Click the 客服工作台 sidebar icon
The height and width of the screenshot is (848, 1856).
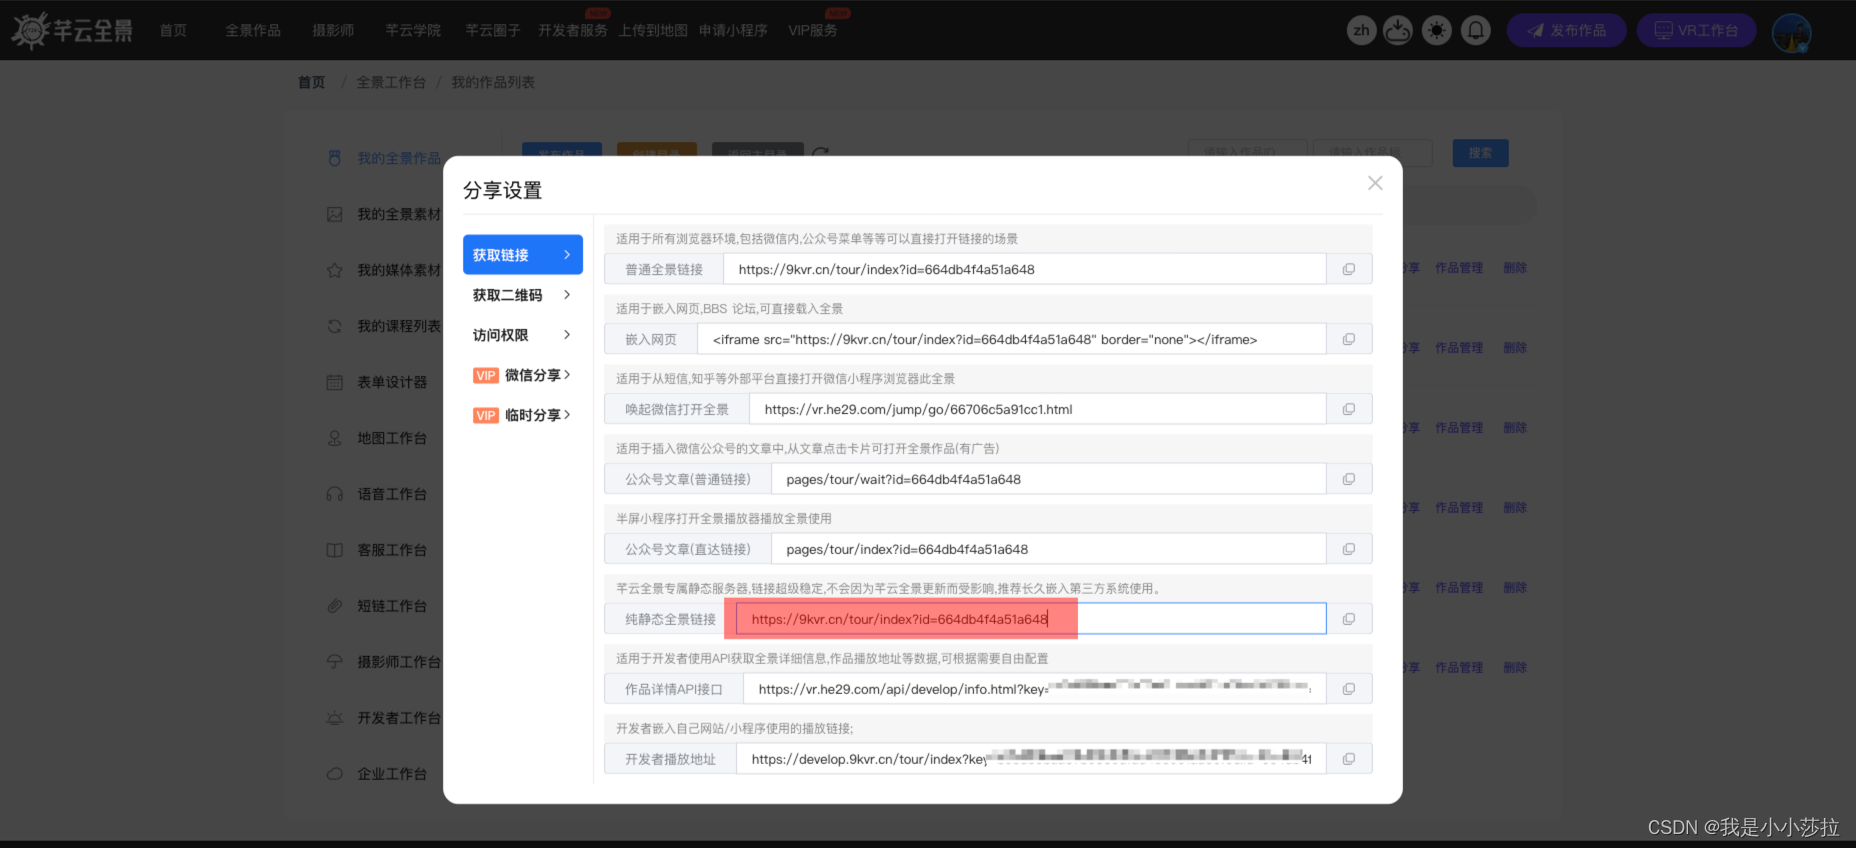point(335,550)
